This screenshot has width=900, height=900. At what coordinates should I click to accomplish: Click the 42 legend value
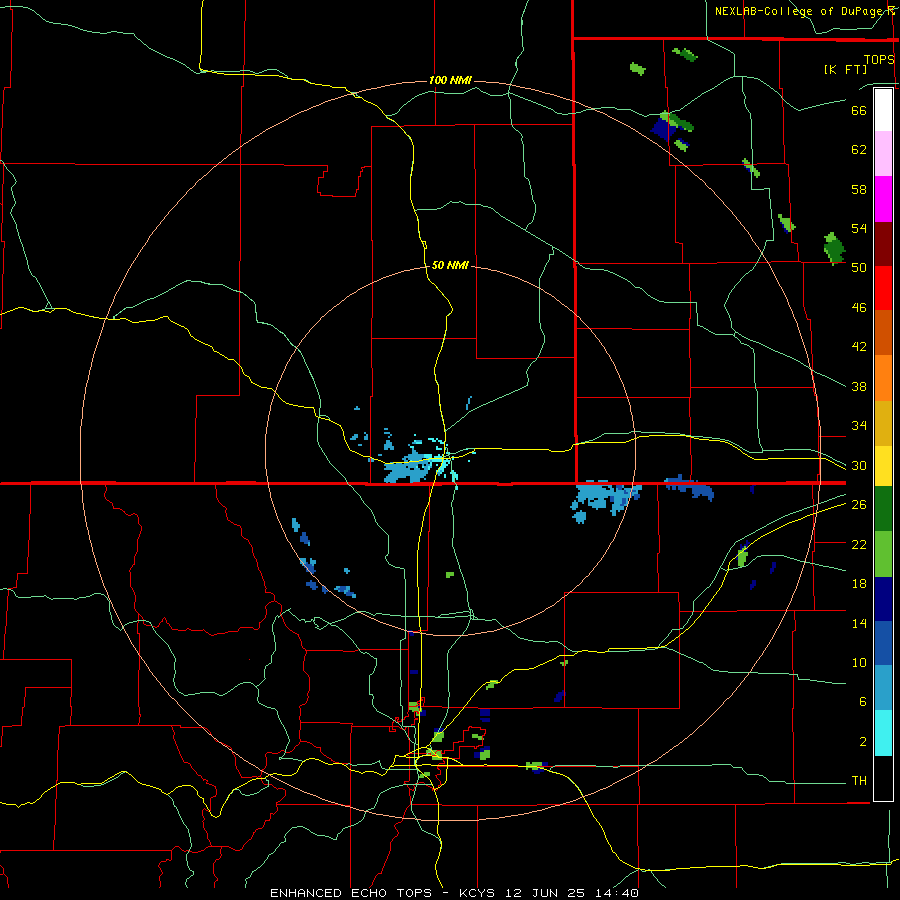[x=859, y=347]
